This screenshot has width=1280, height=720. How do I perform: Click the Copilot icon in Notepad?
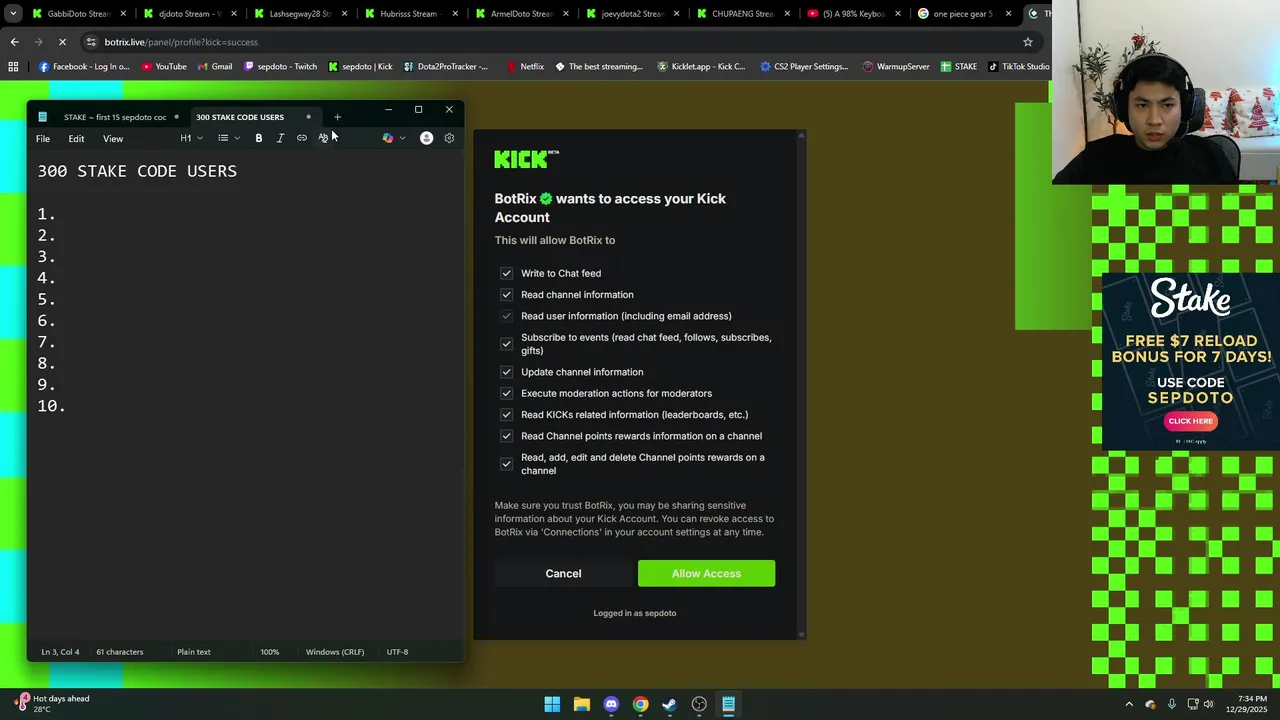[388, 138]
